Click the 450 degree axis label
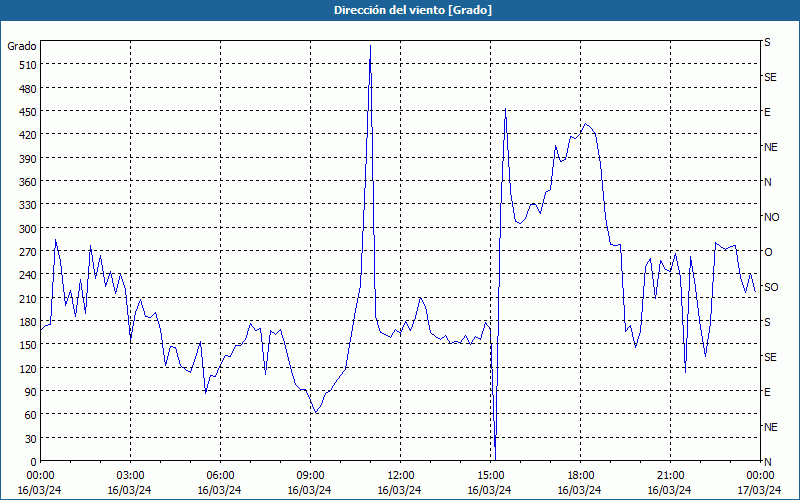 [28, 112]
